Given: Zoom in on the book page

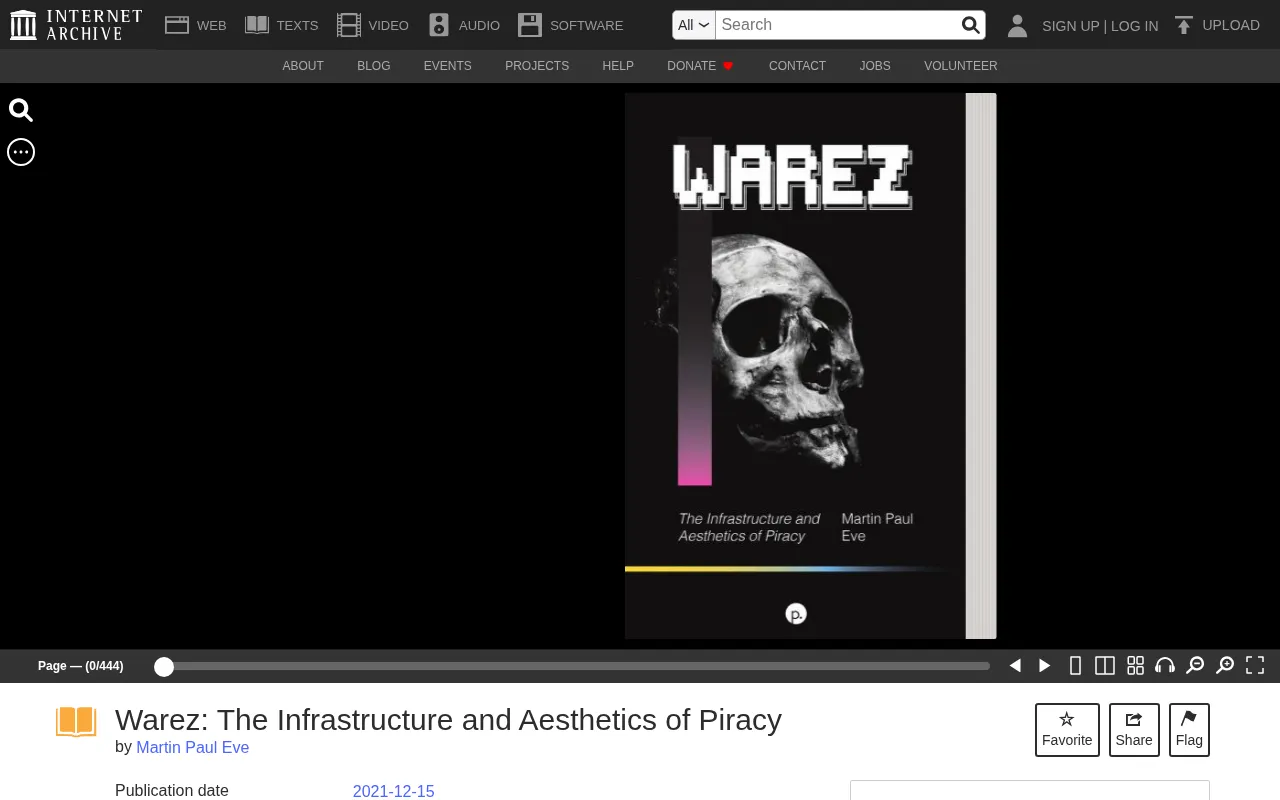Looking at the screenshot, I should tap(1225, 666).
